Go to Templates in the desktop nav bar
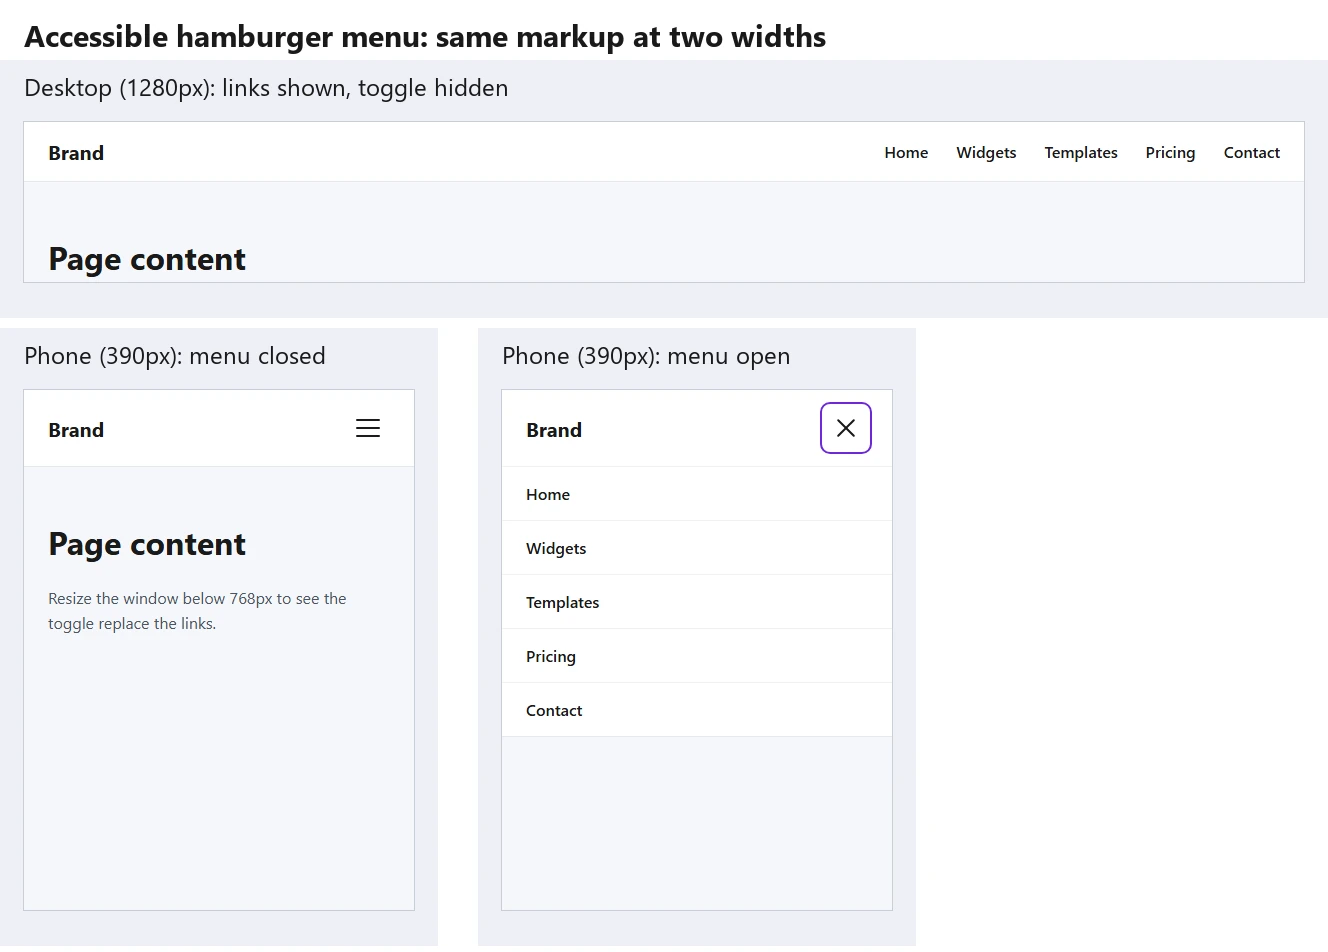This screenshot has height=952, width=1328. point(1081,152)
